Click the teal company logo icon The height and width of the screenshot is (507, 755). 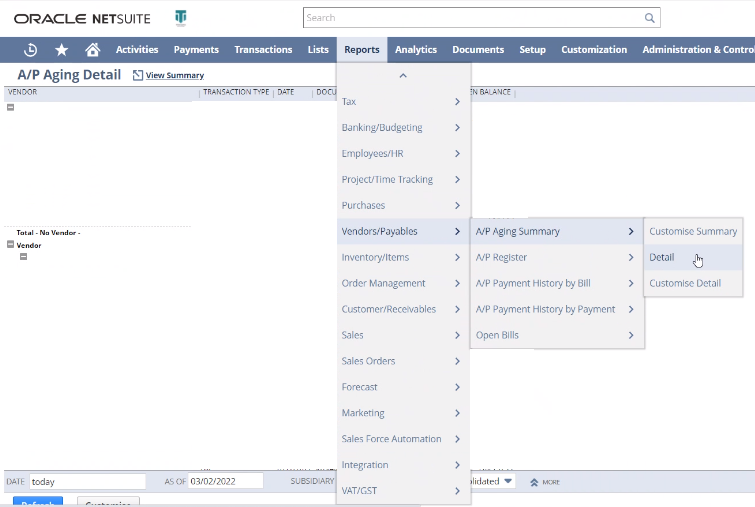[181, 18]
